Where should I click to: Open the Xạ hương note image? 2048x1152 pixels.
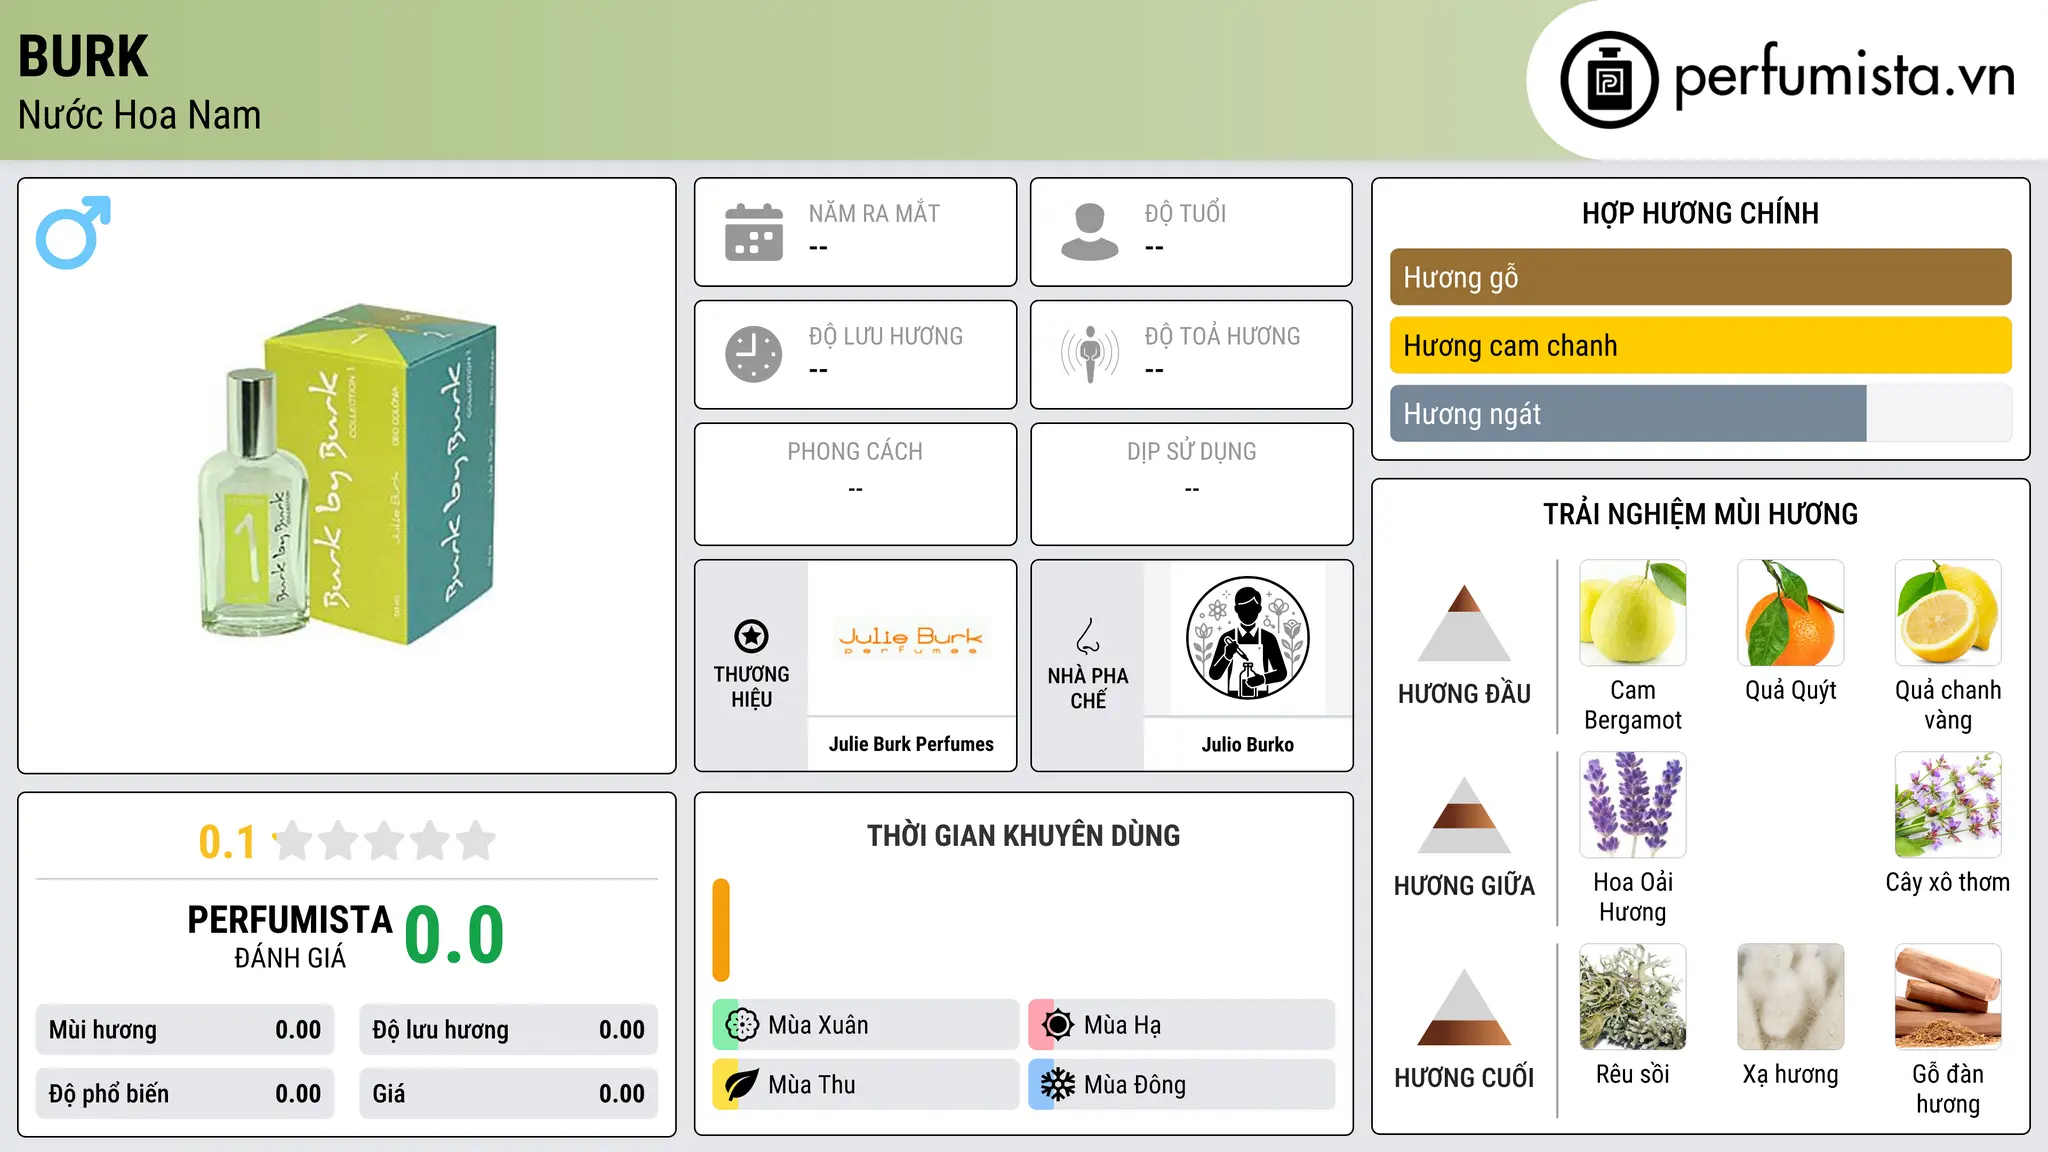[x=1791, y=997]
